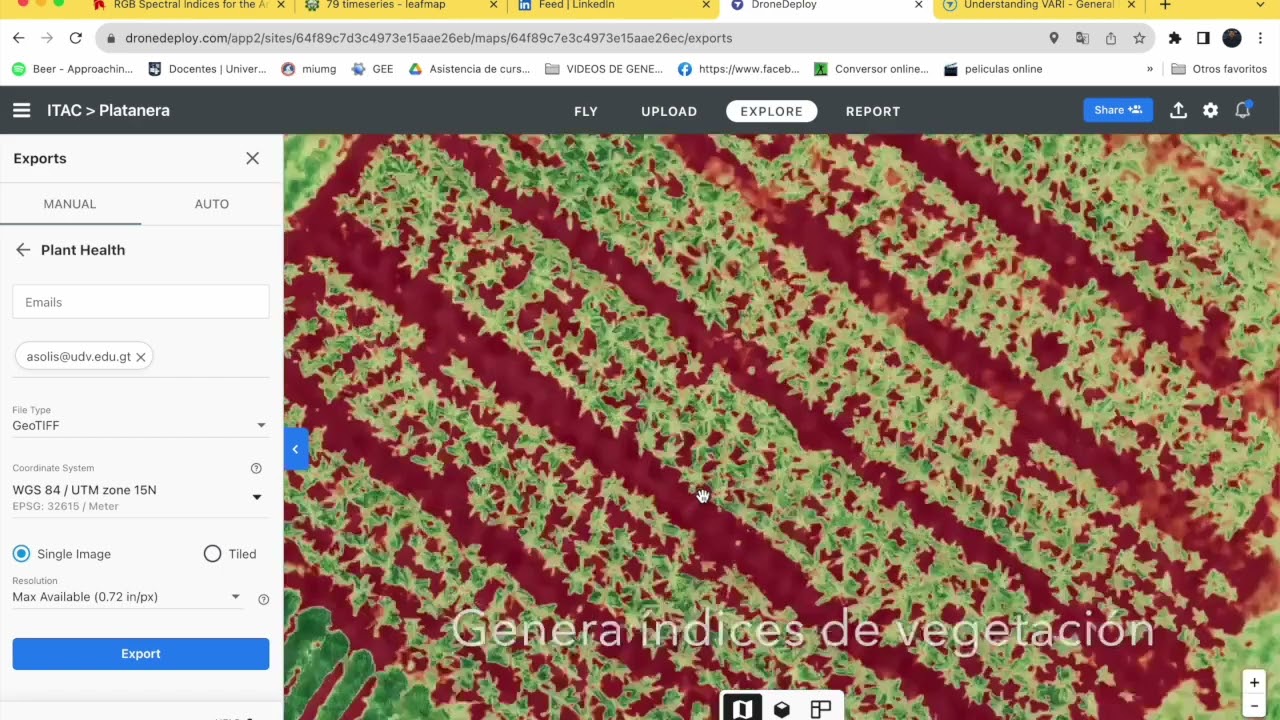The height and width of the screenshot is (720, 1280).
Task: Select the EXPLORE section
Action: point(771,111)
